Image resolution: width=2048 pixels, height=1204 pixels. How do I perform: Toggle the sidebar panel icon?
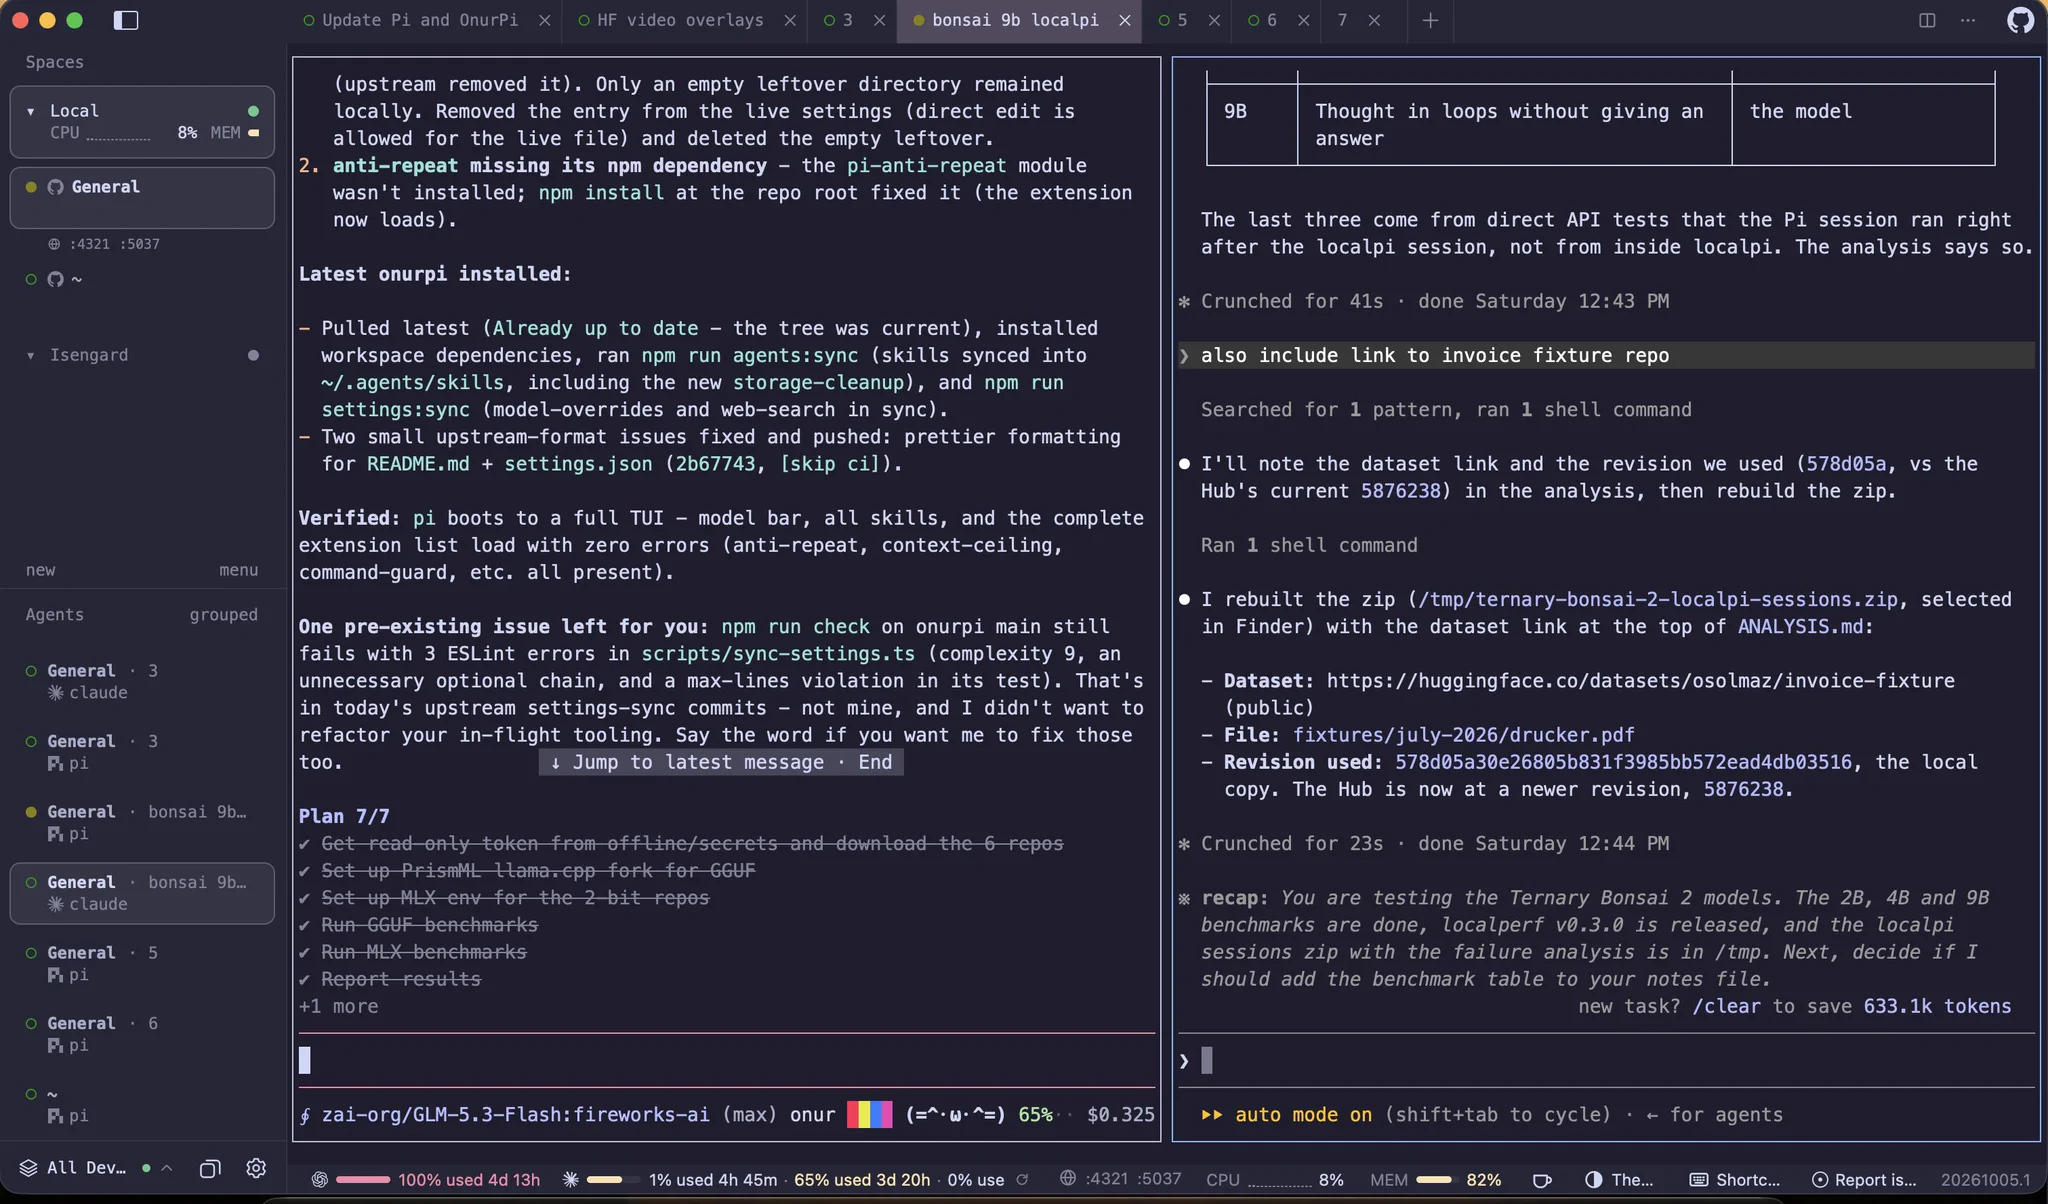[126, 20]
